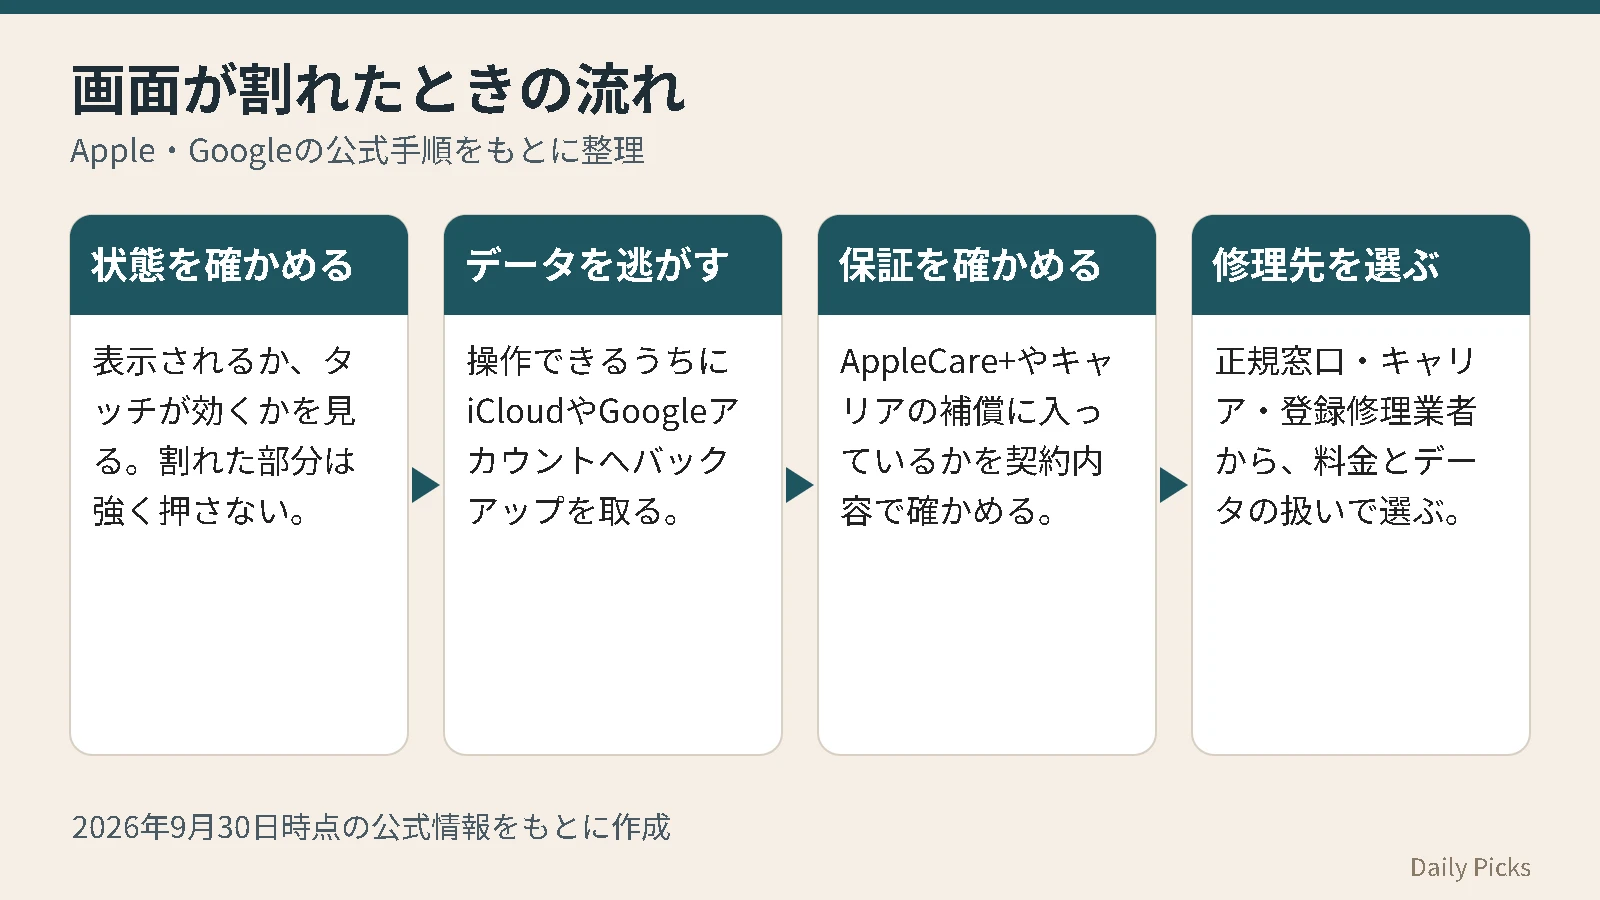Click arrow between 状態を確かめる and データを逃がす
The height and width of the screenshot is (900, 1600).
426,485
